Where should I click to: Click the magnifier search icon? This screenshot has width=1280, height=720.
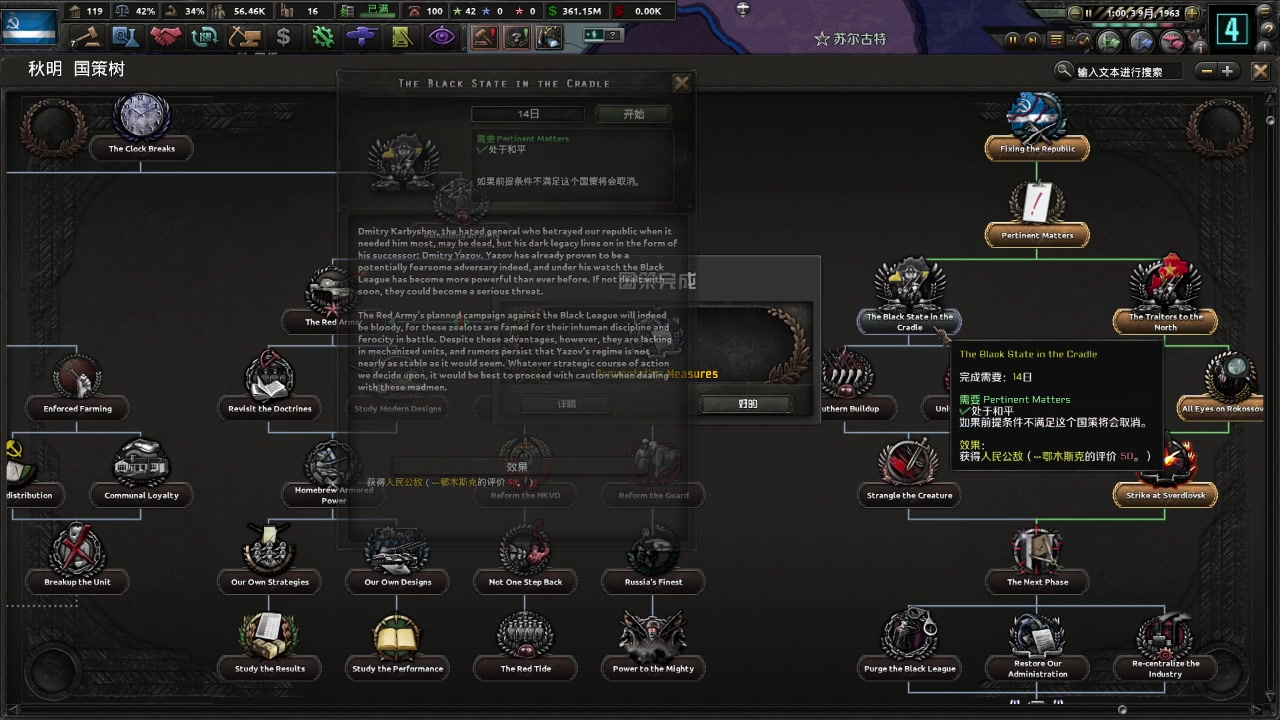(1064, 70)
